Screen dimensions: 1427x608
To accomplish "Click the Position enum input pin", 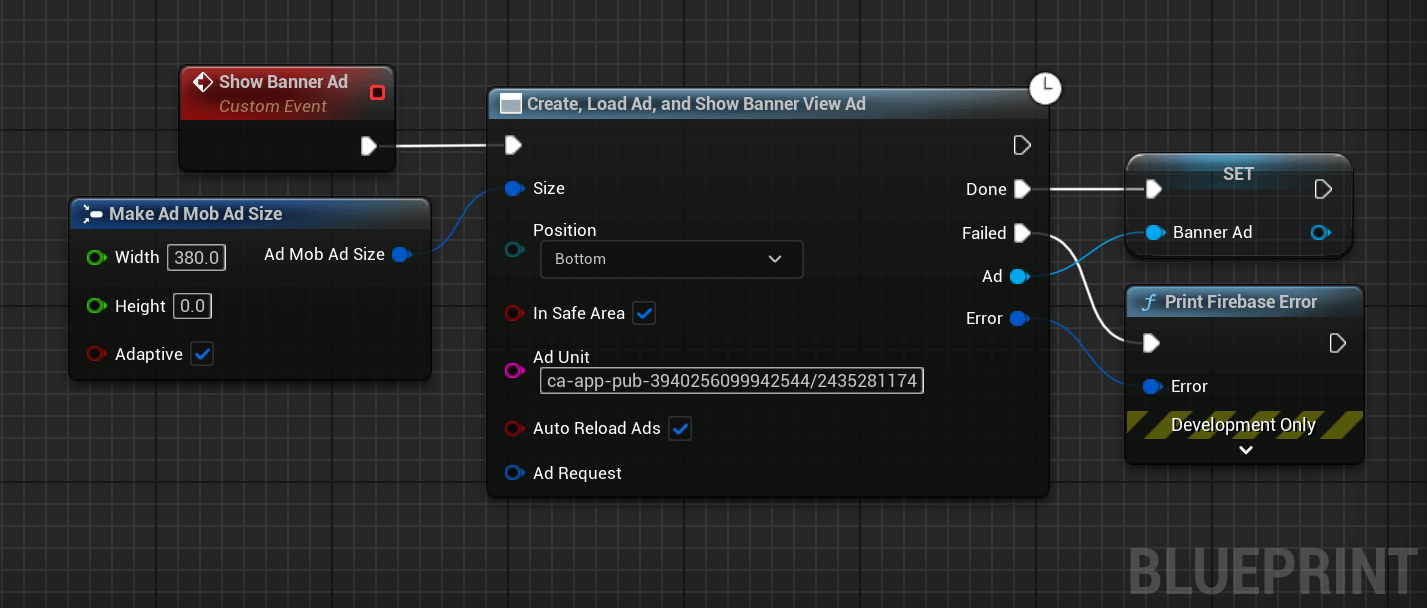I will [514, 250].
